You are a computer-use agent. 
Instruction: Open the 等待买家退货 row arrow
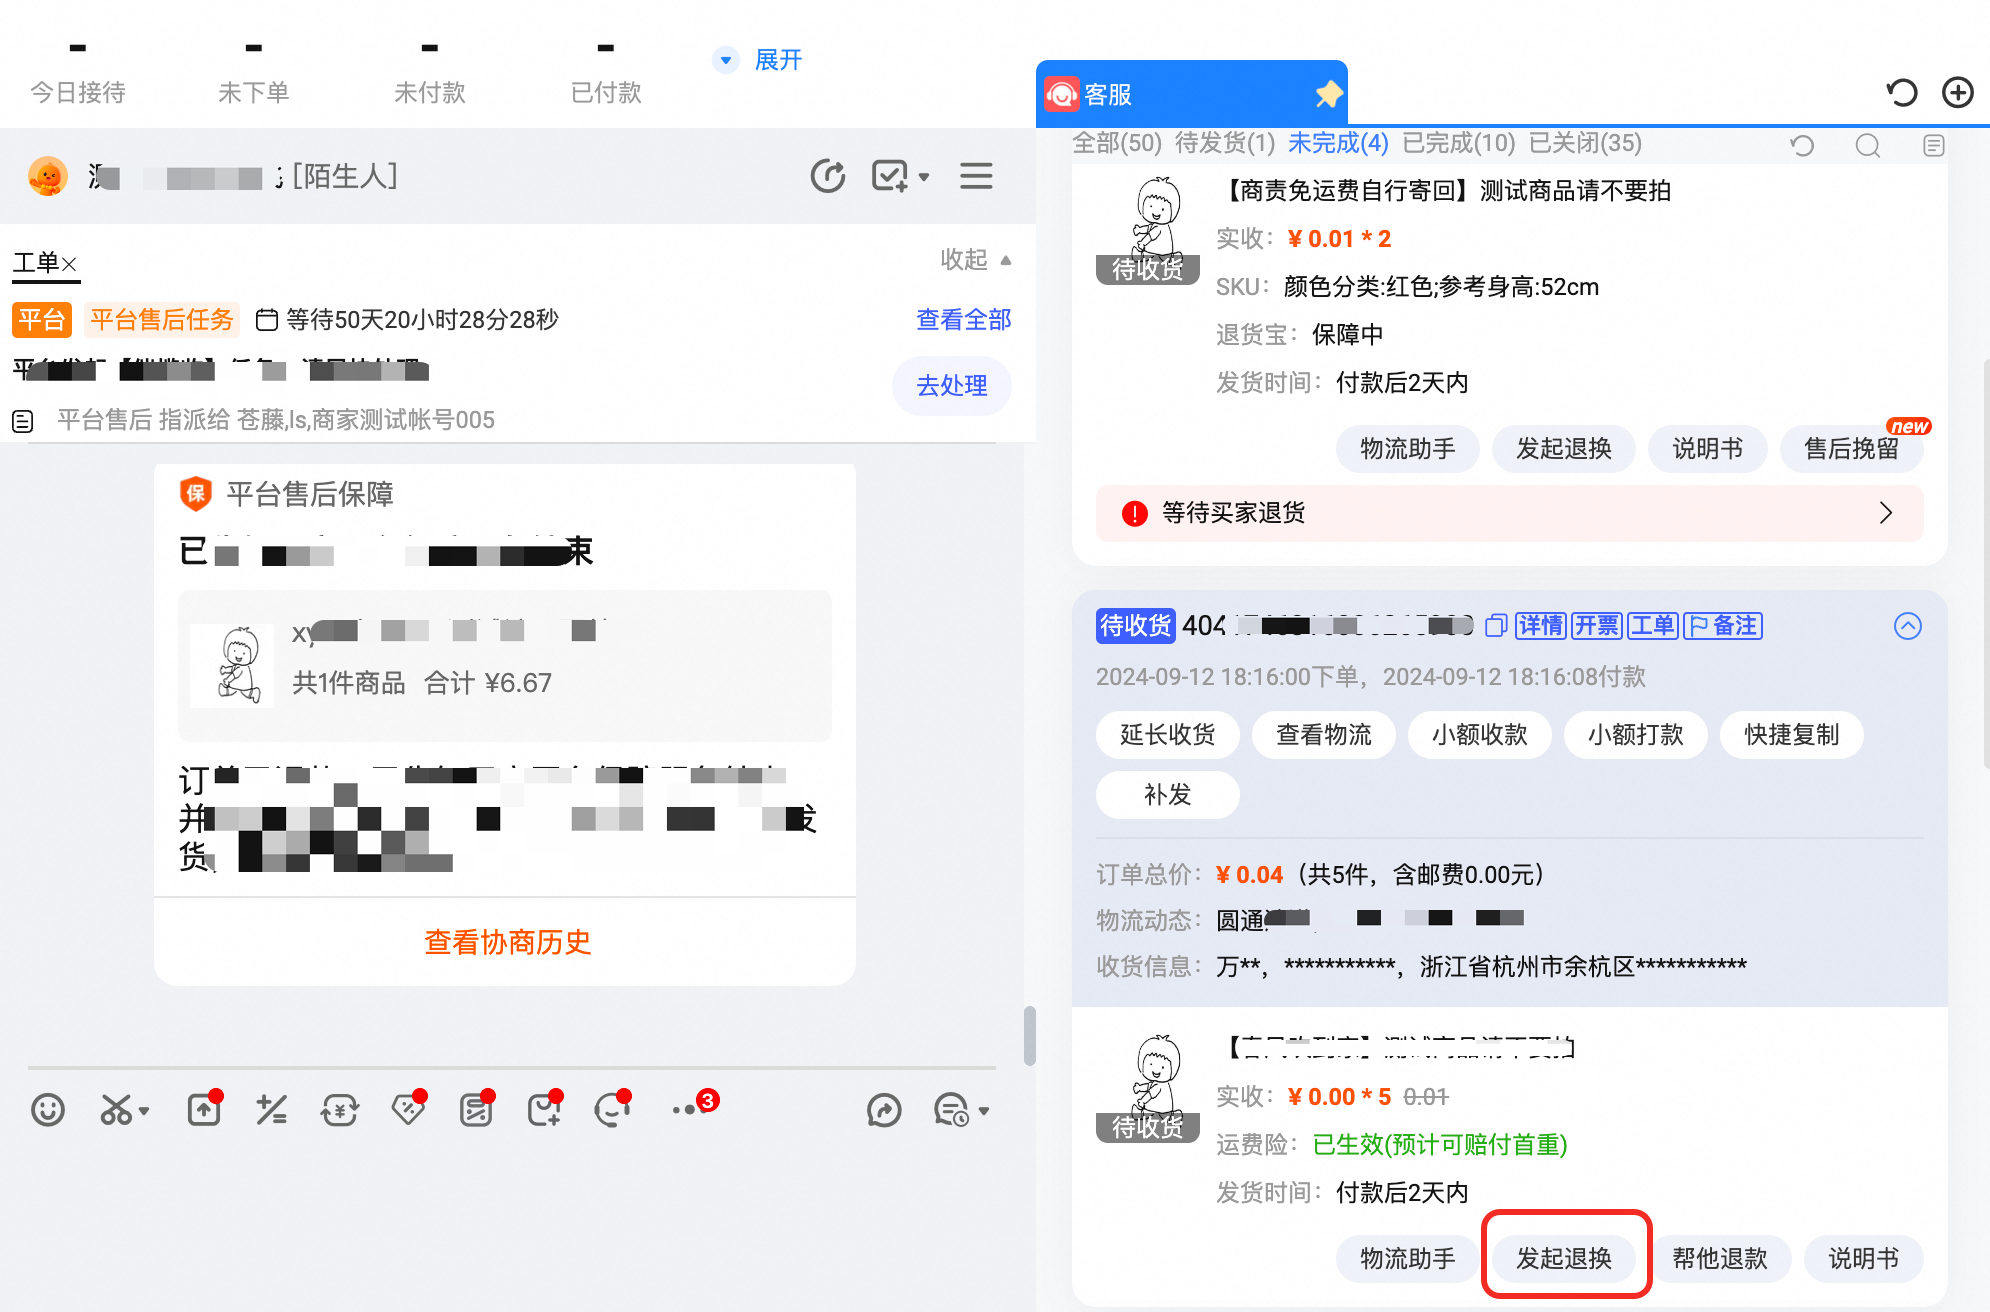pos(1886,513)
